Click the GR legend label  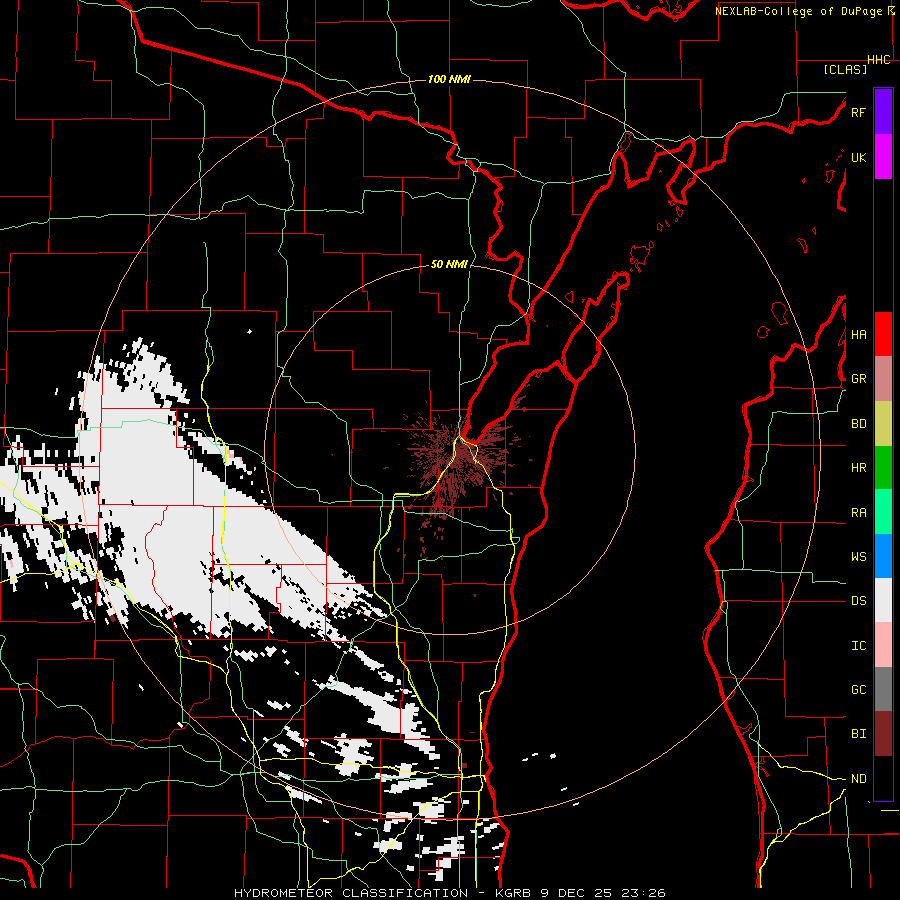click(859, 379)
